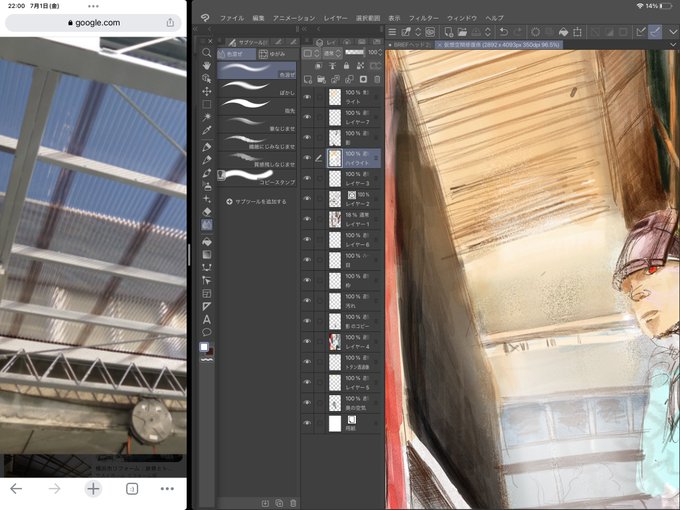680x510 pixels.
Task: Click the Fill icon in command bar
Action: (x=563, y=32)
